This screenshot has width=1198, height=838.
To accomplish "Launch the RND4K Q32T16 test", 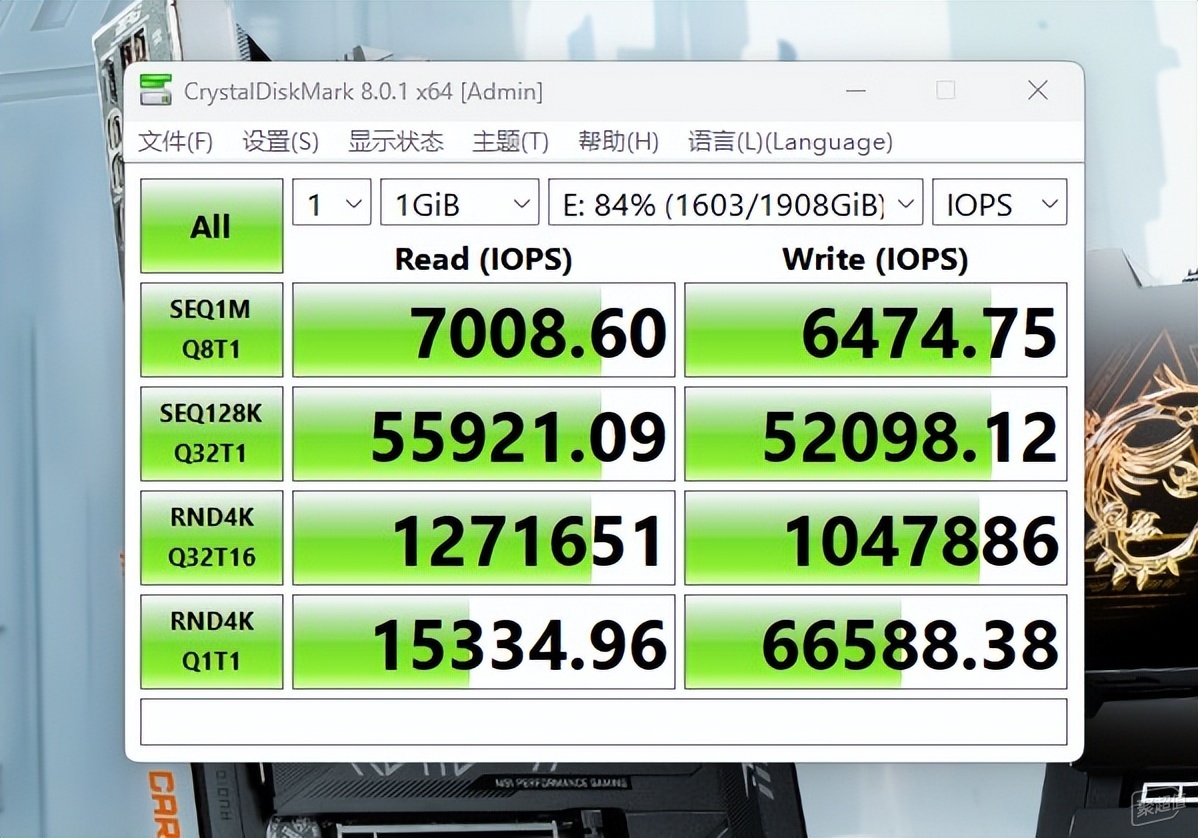I will pyautogui.click(x=211, y=538).
